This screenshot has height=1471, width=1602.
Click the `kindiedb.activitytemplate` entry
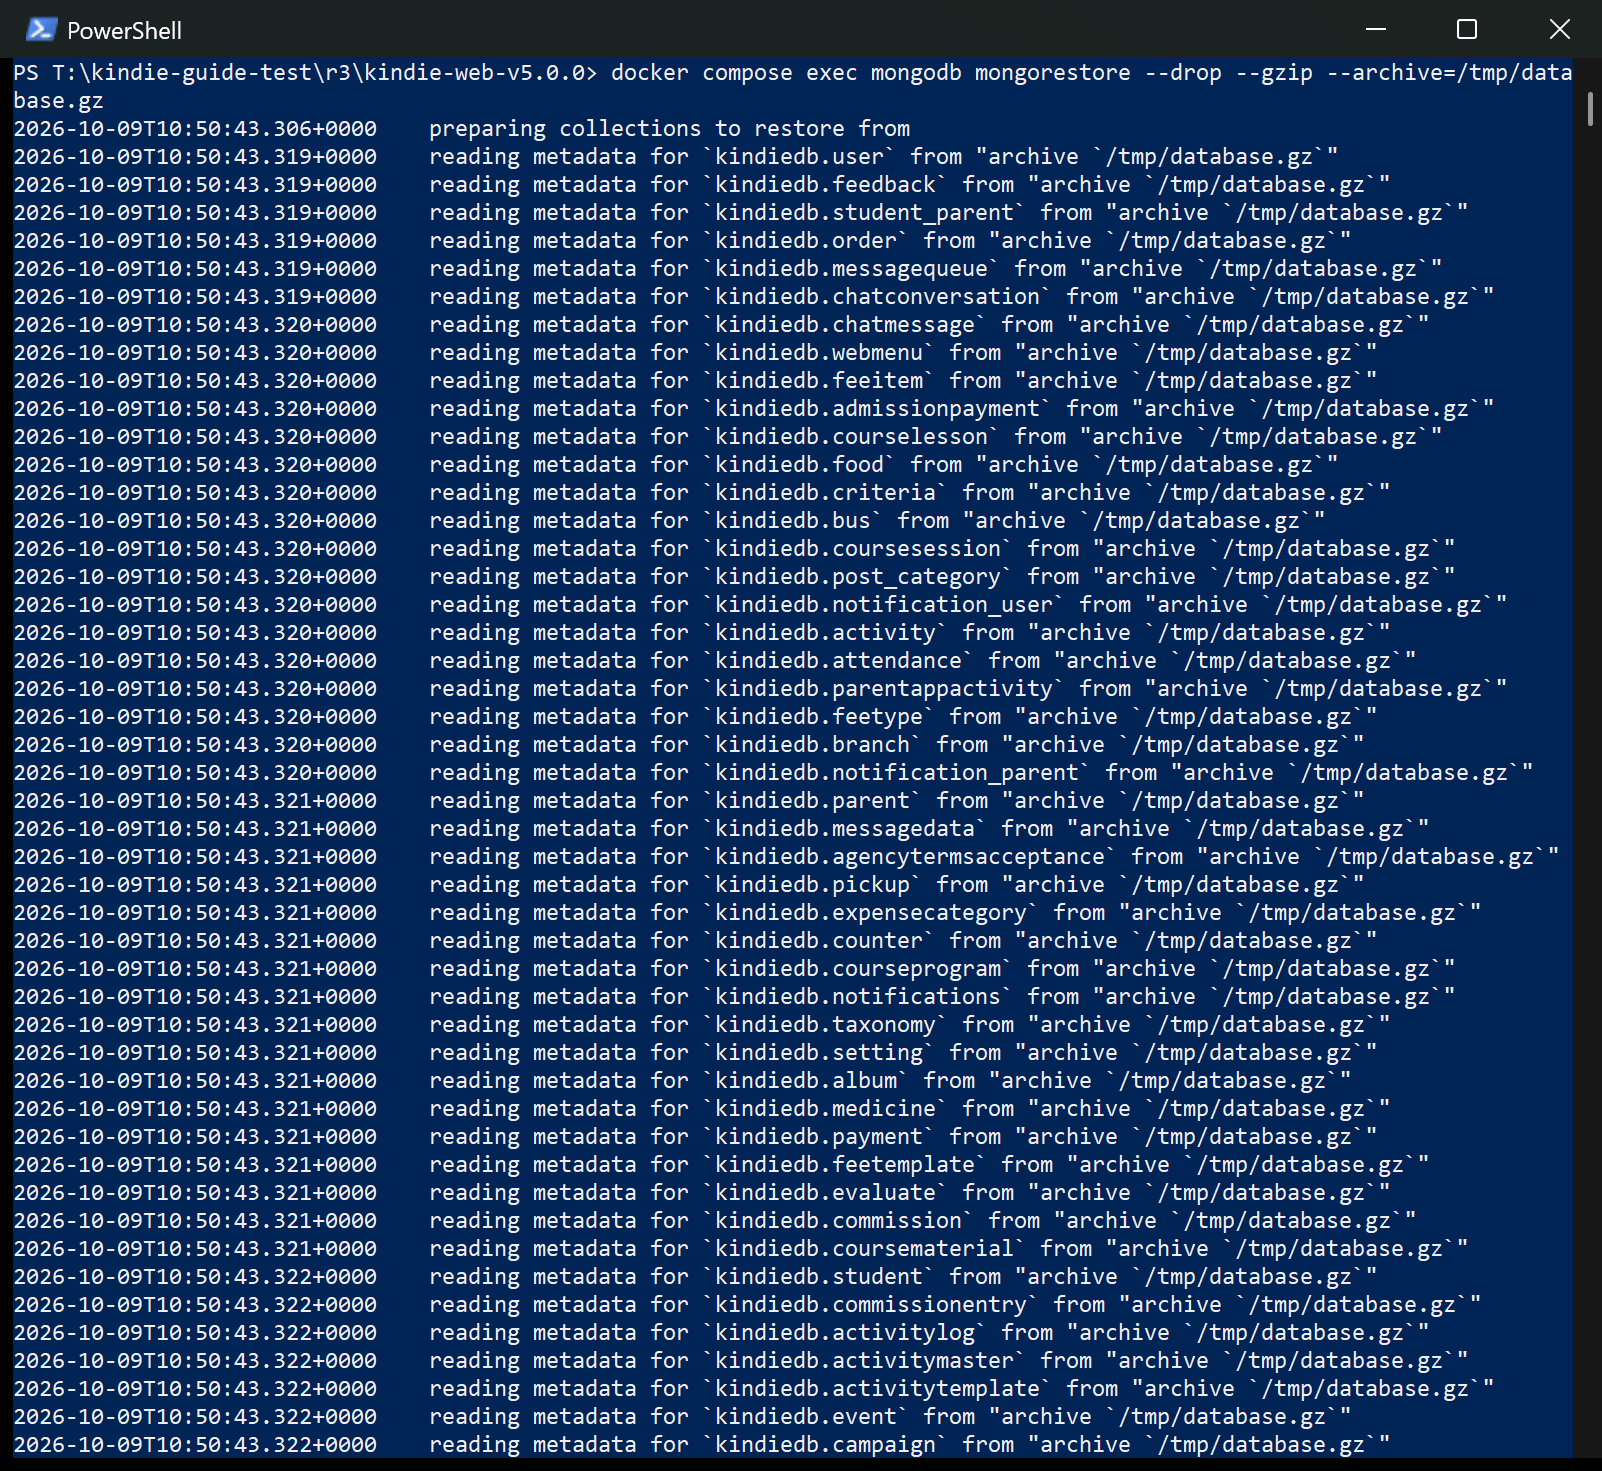click(878, 1389)
